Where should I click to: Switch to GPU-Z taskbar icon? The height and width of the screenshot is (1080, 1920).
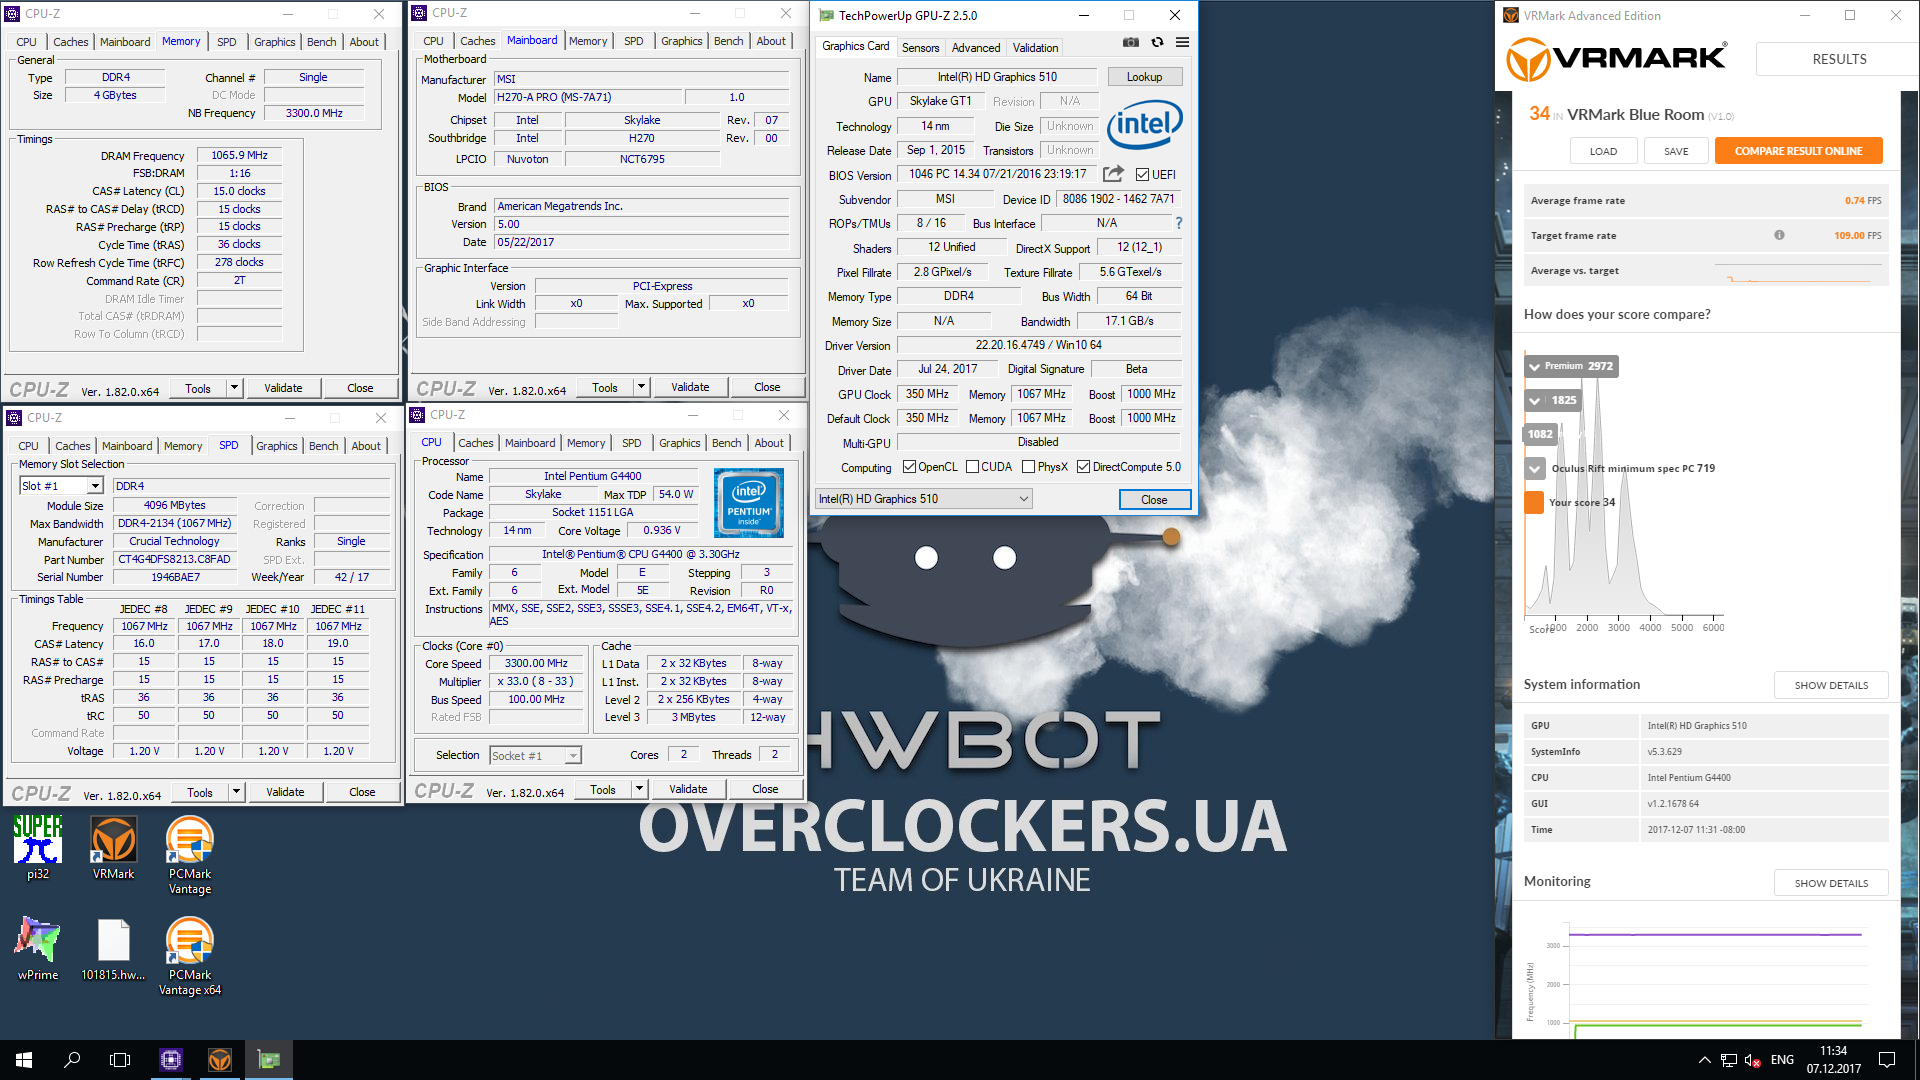(x=269, y=1060)
